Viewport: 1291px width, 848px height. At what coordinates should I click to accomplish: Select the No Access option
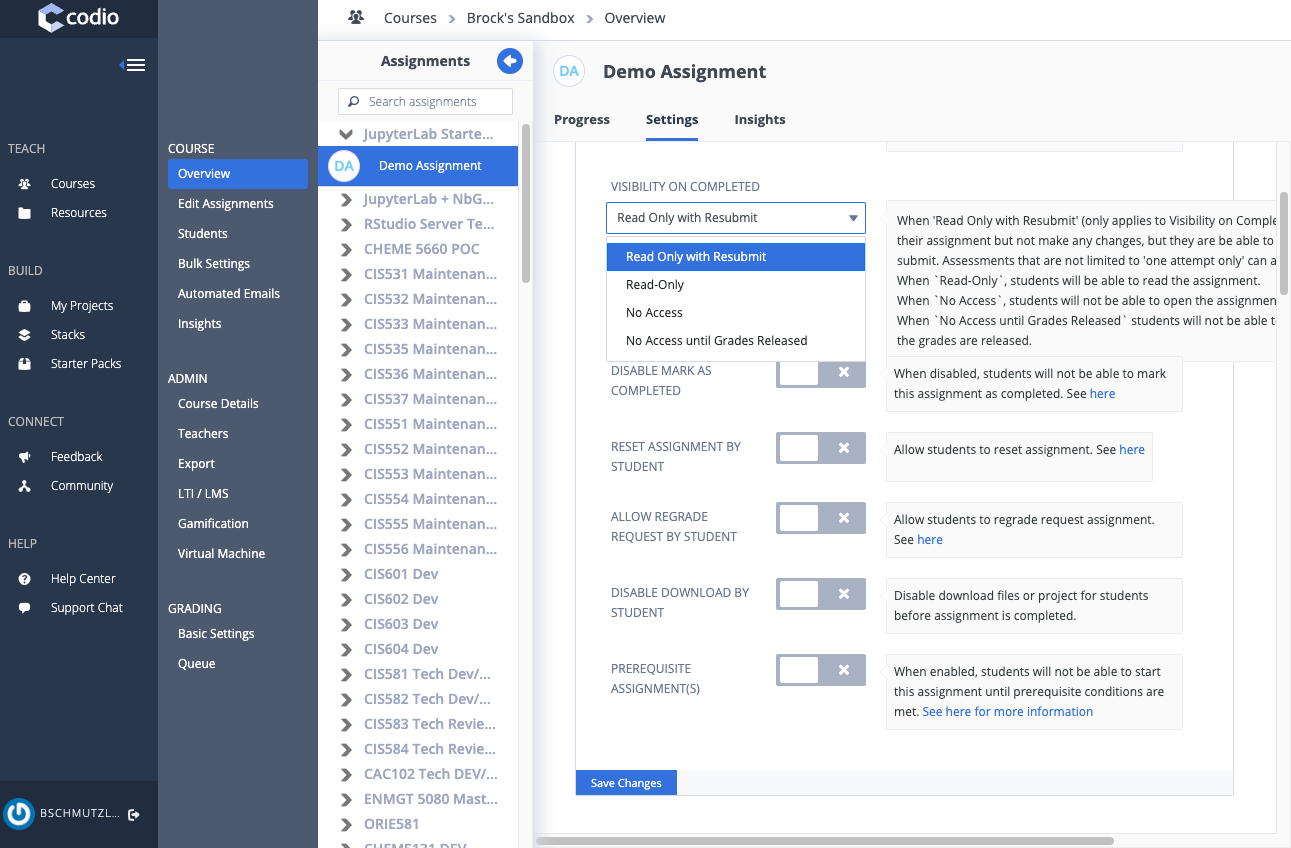pyautogui.click(x=736, y=313)
